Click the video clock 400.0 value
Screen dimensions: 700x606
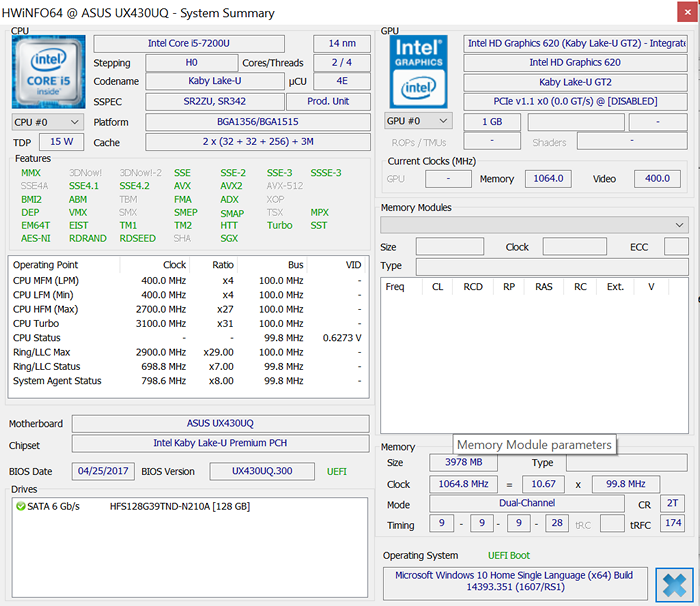(x=657, y=179)
